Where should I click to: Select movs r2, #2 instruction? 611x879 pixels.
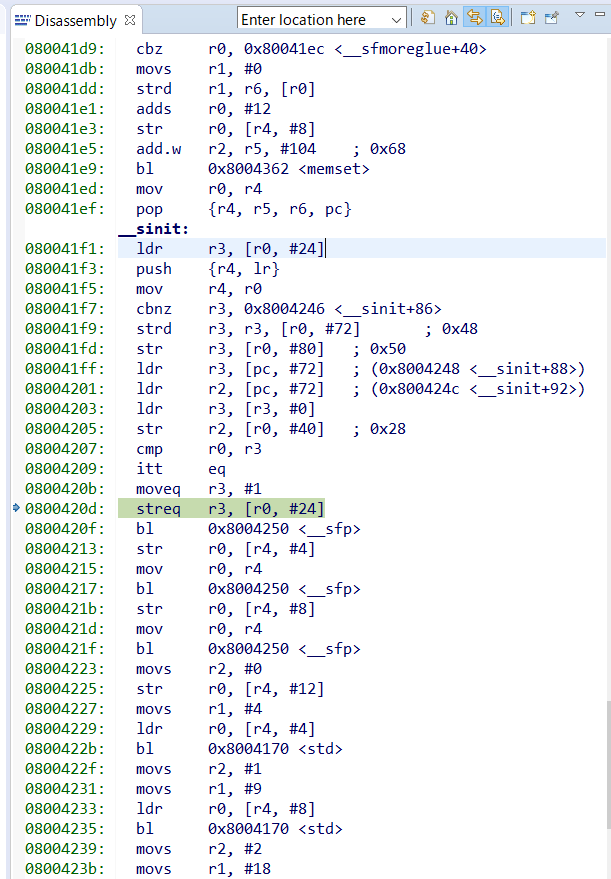[199, 849]
